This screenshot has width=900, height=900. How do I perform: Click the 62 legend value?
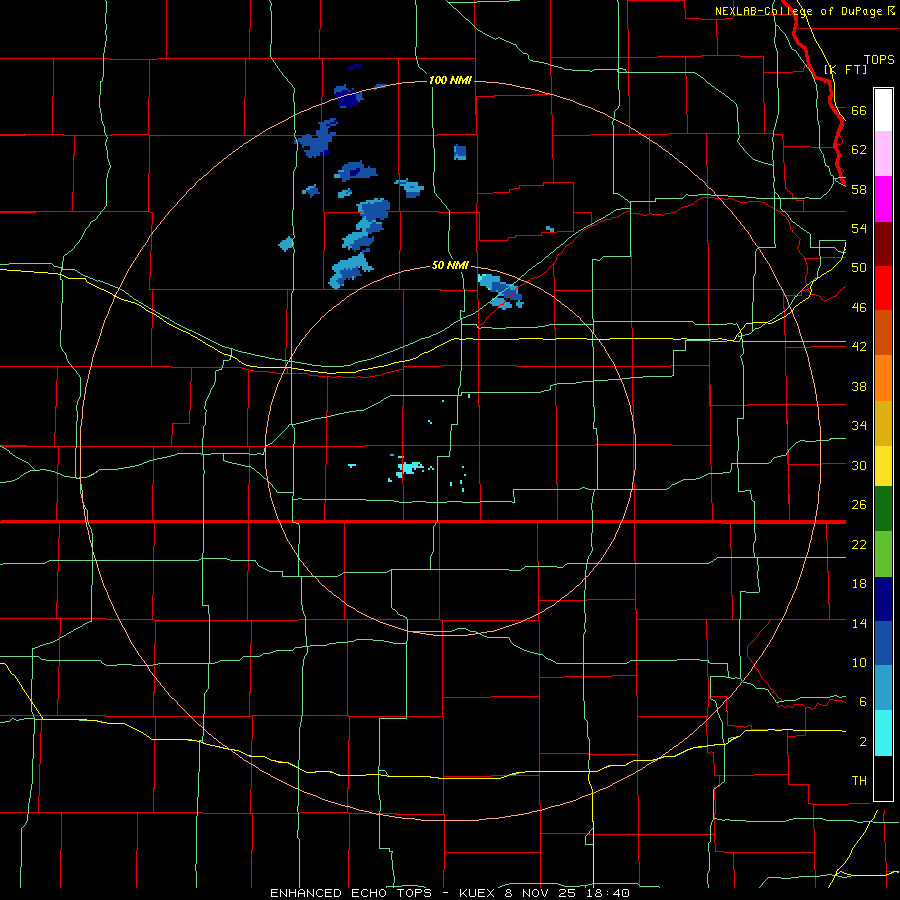click(859, 150)
